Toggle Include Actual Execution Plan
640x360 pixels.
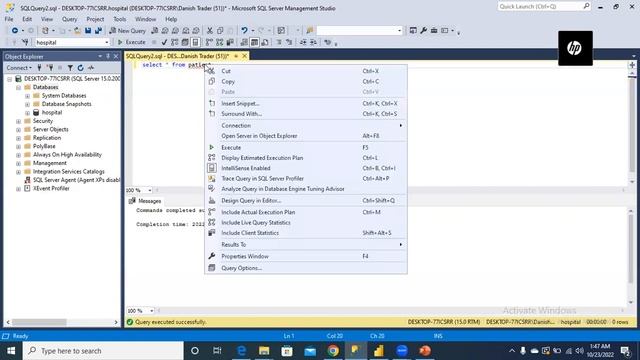pyautogui.click(x=306, y=212)
